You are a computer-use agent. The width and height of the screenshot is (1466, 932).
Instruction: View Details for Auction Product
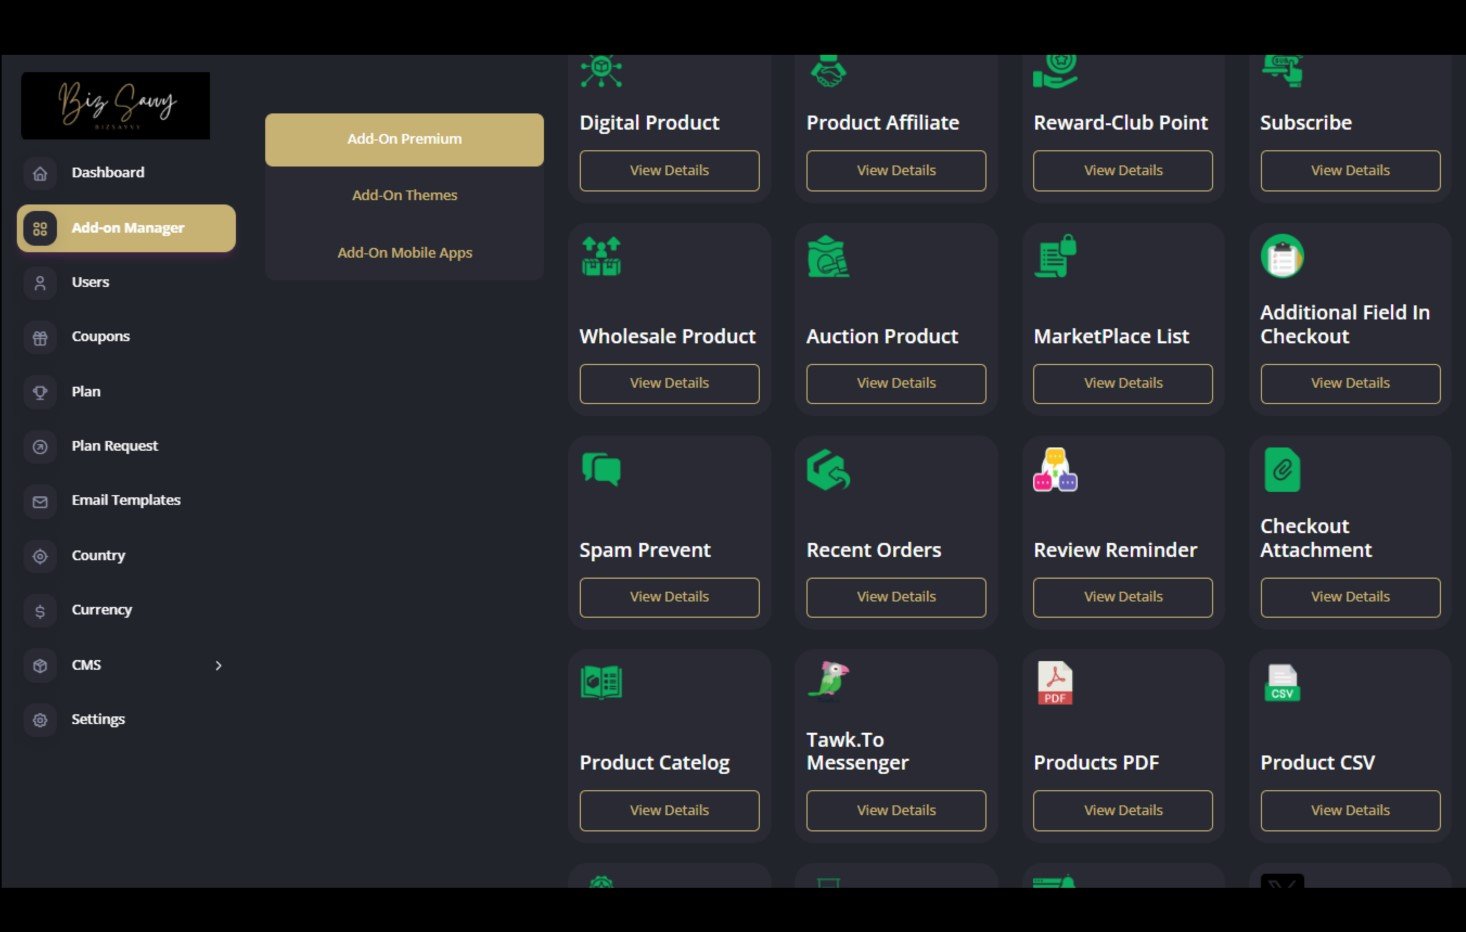(x=896, y=384)
